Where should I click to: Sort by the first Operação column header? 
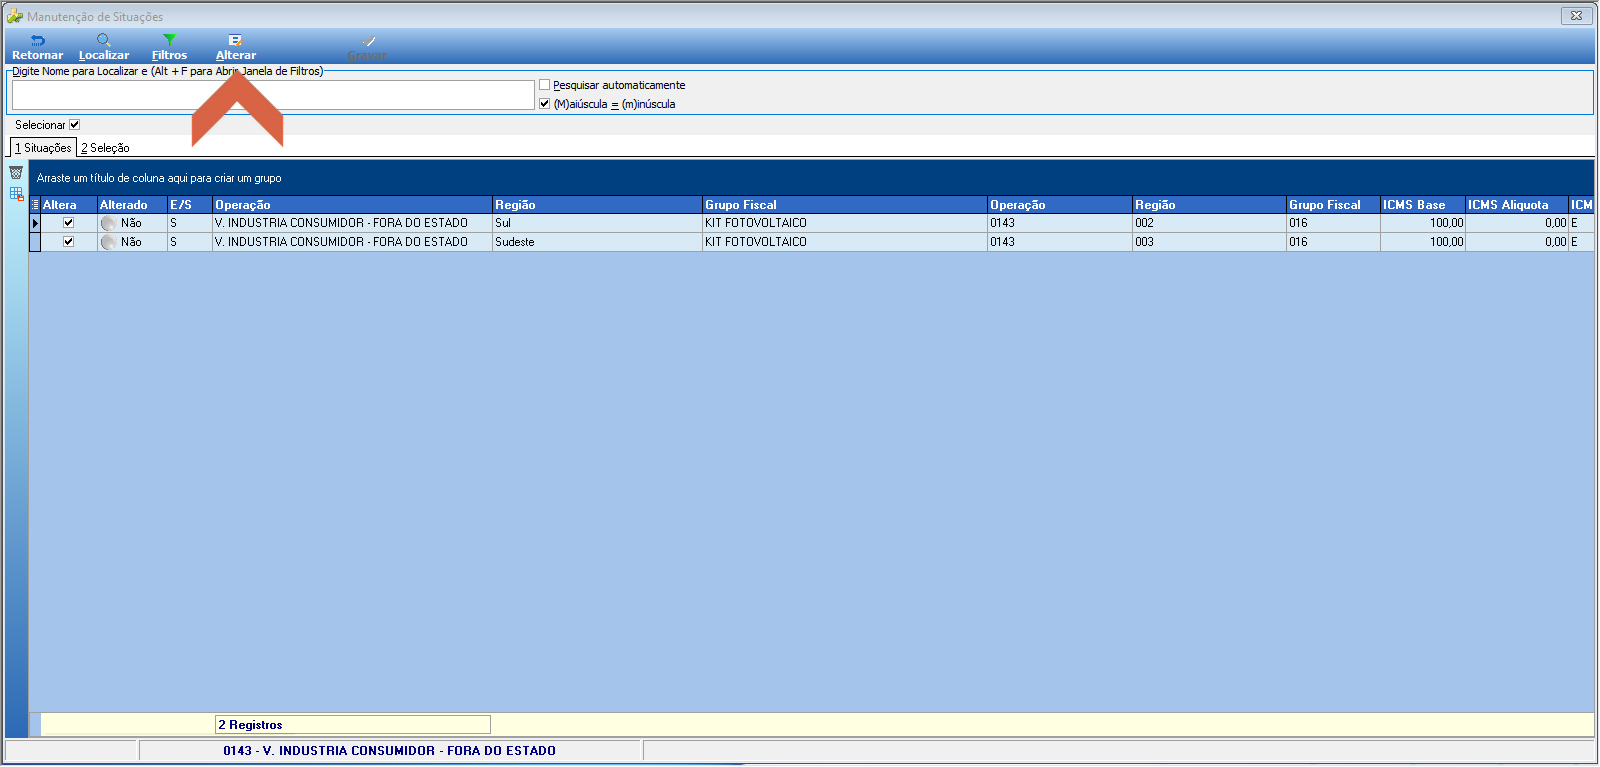352,205
